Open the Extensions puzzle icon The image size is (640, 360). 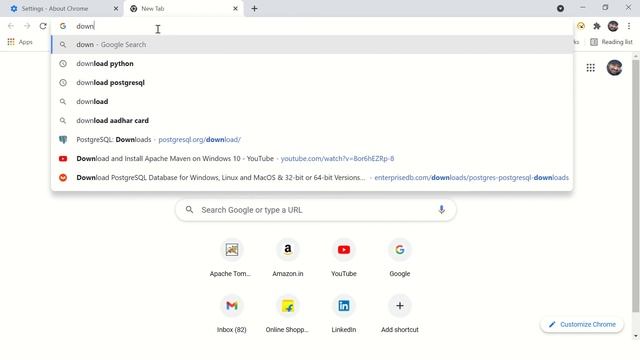click(597, 26)
